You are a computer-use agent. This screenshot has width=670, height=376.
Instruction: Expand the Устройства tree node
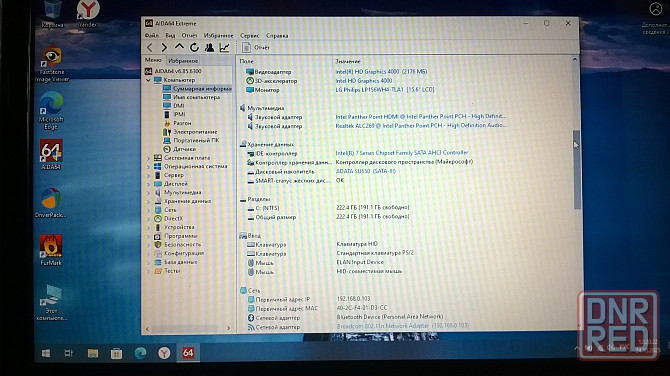tap(148, 227)
